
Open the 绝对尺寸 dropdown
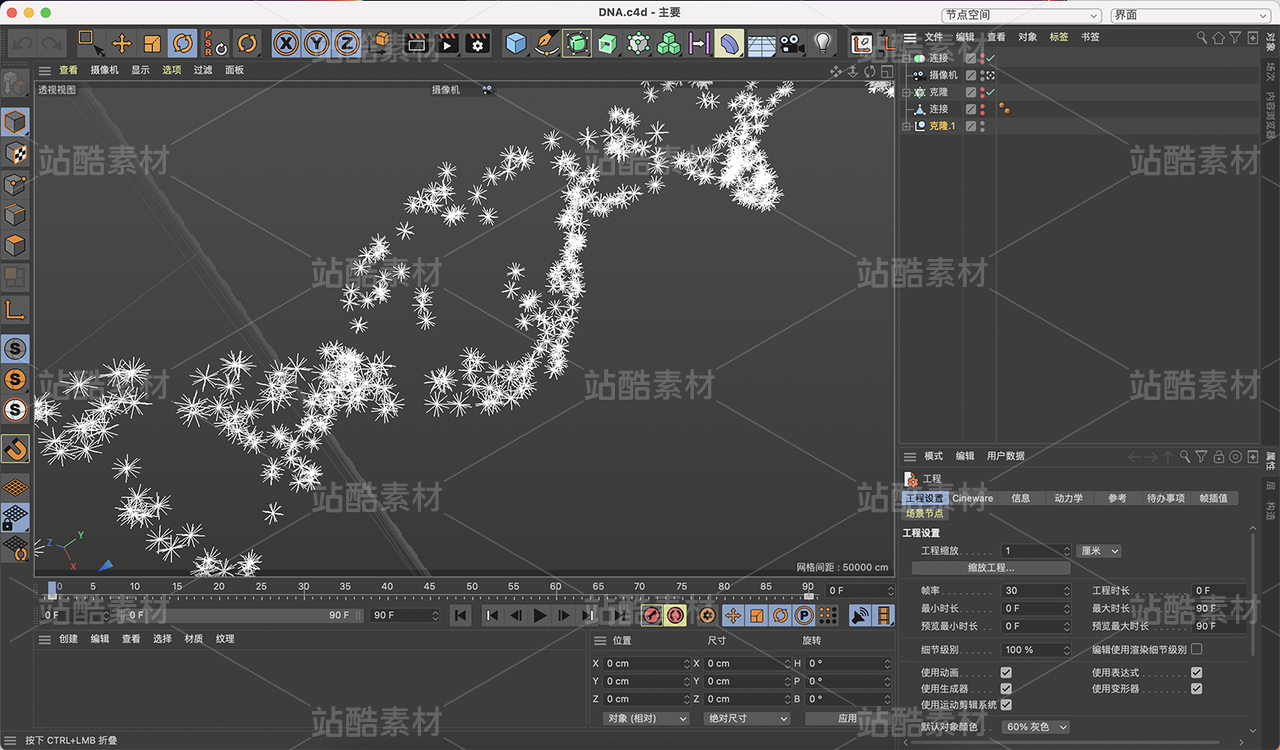point(747,718)
